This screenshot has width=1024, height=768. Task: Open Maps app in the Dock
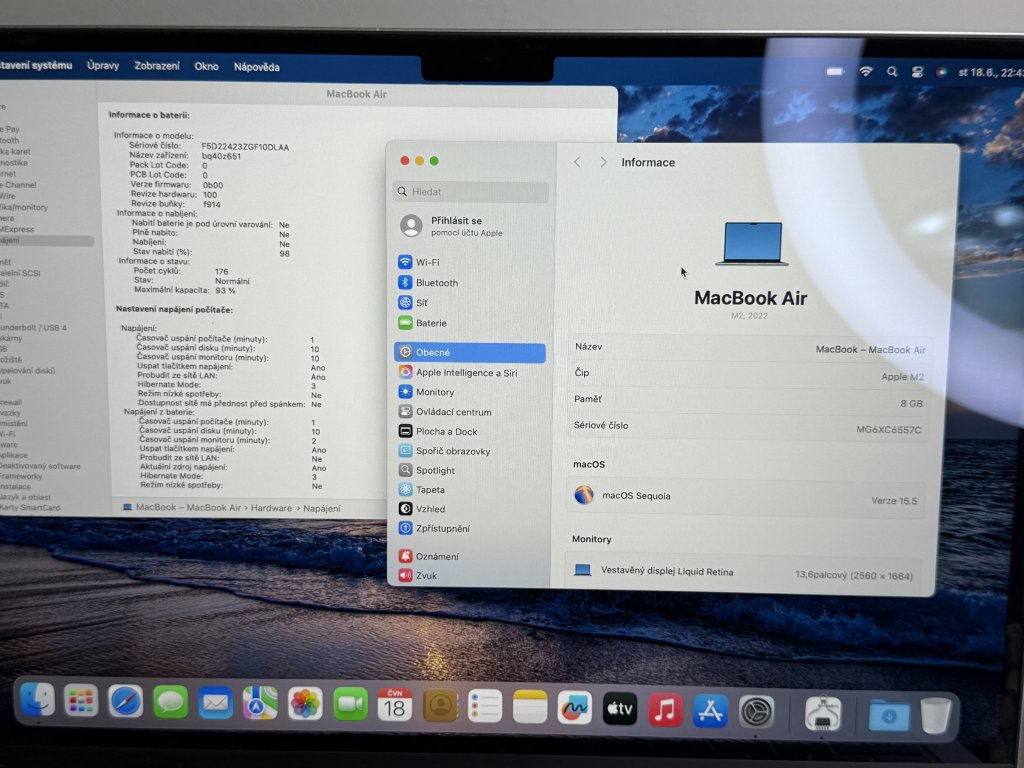[260, 703]
